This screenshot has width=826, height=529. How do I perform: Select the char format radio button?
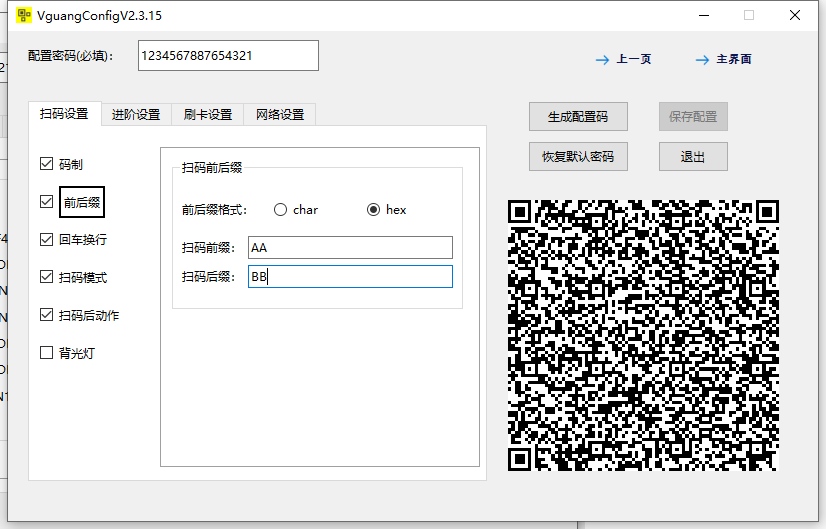click(x=280, y=210)
